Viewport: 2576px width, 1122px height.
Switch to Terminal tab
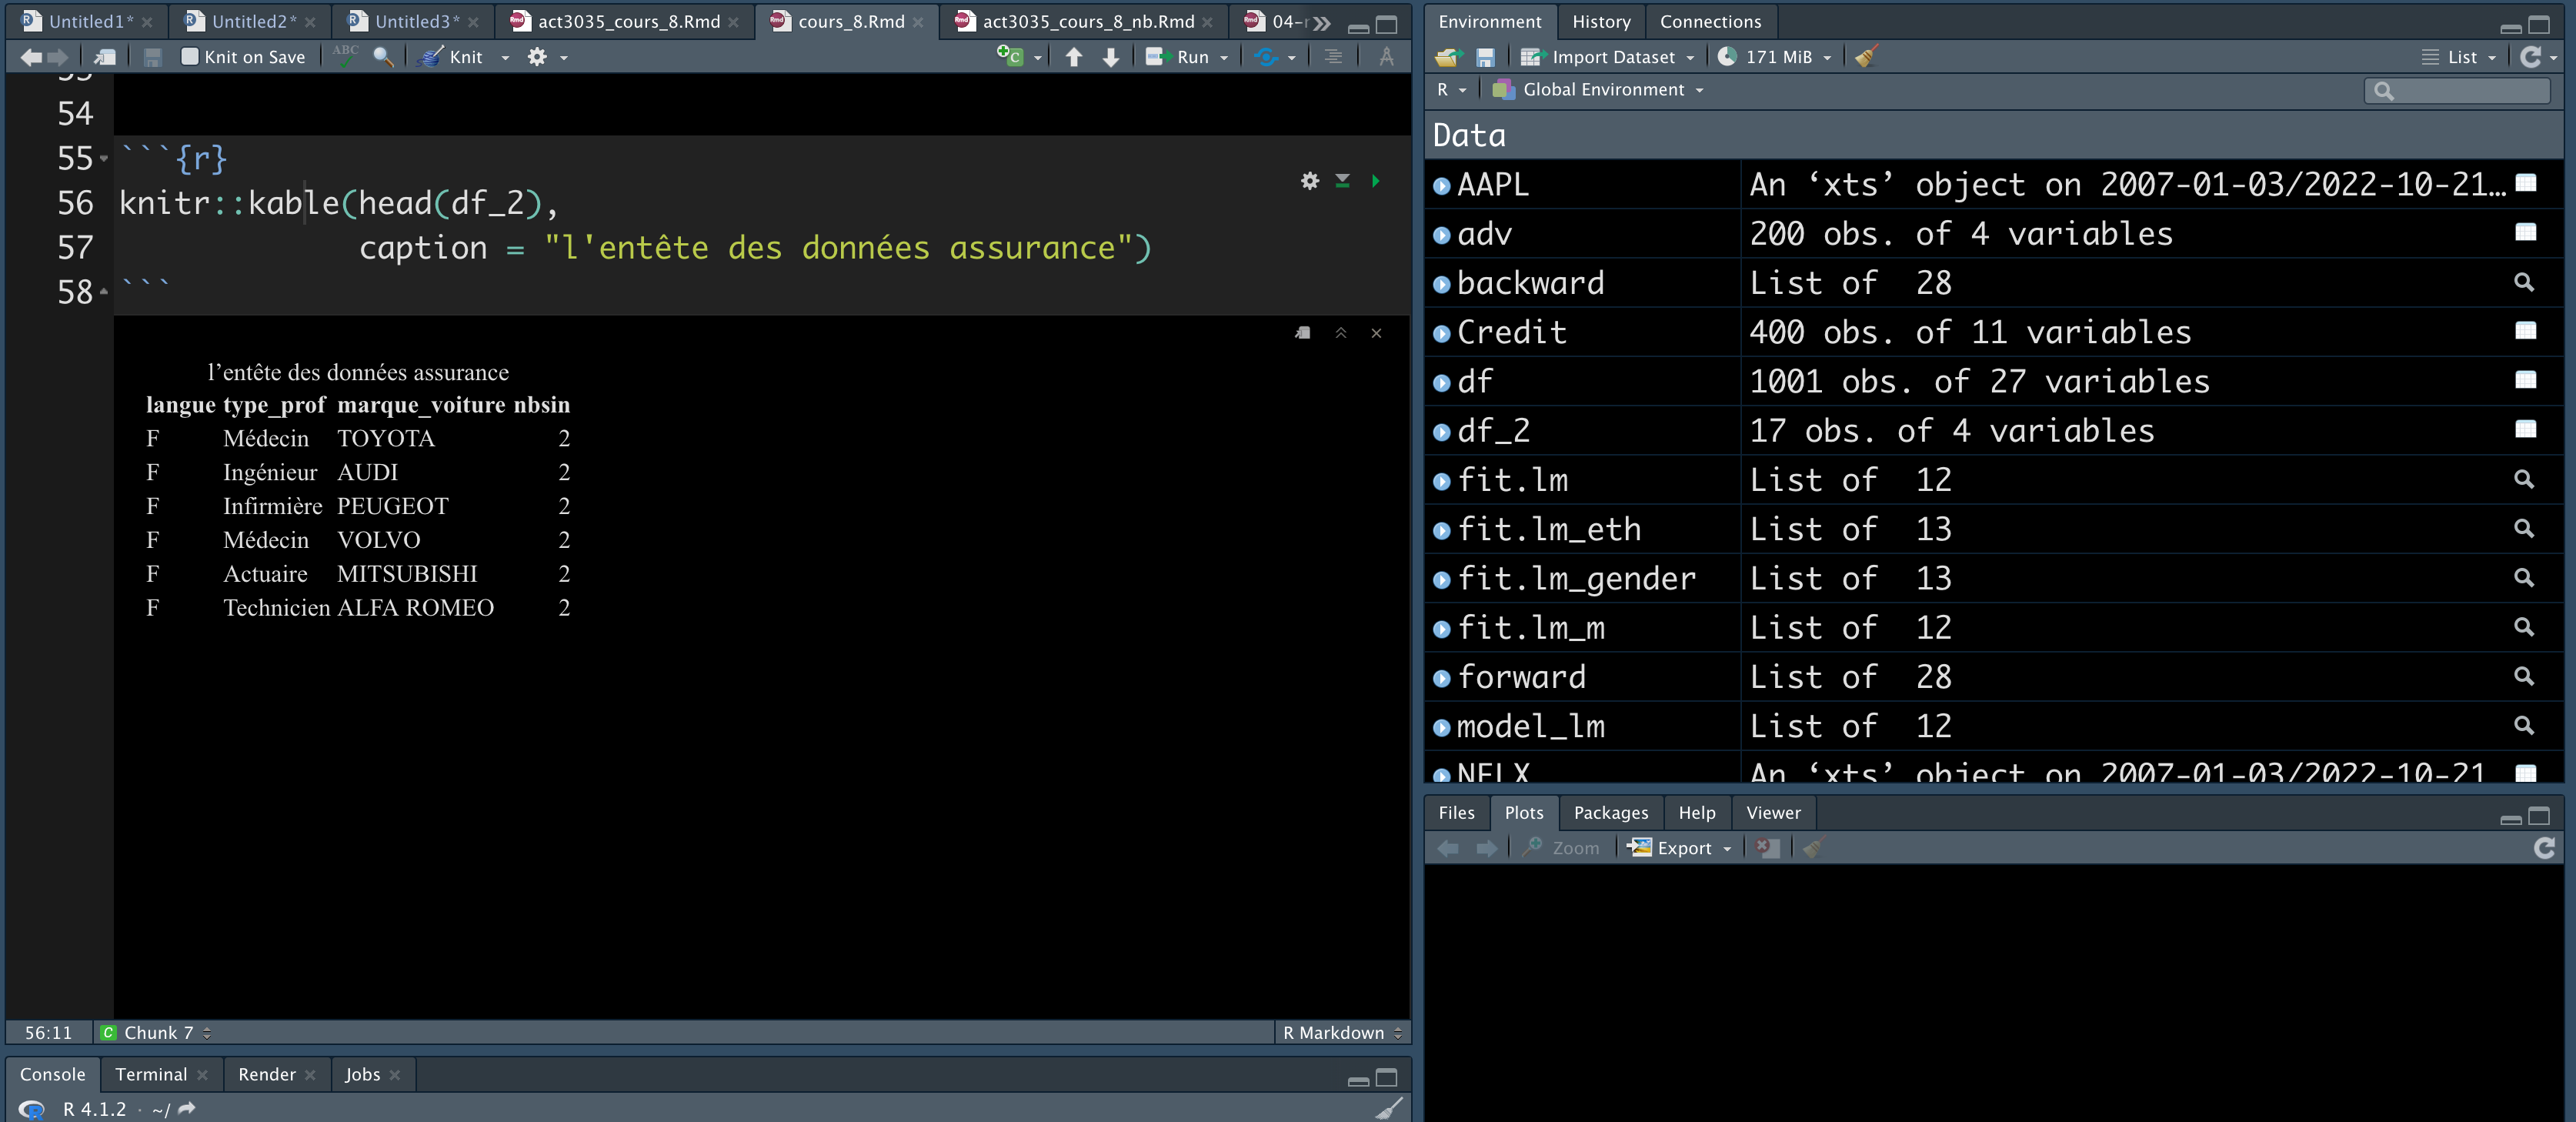click(151, 1074)
